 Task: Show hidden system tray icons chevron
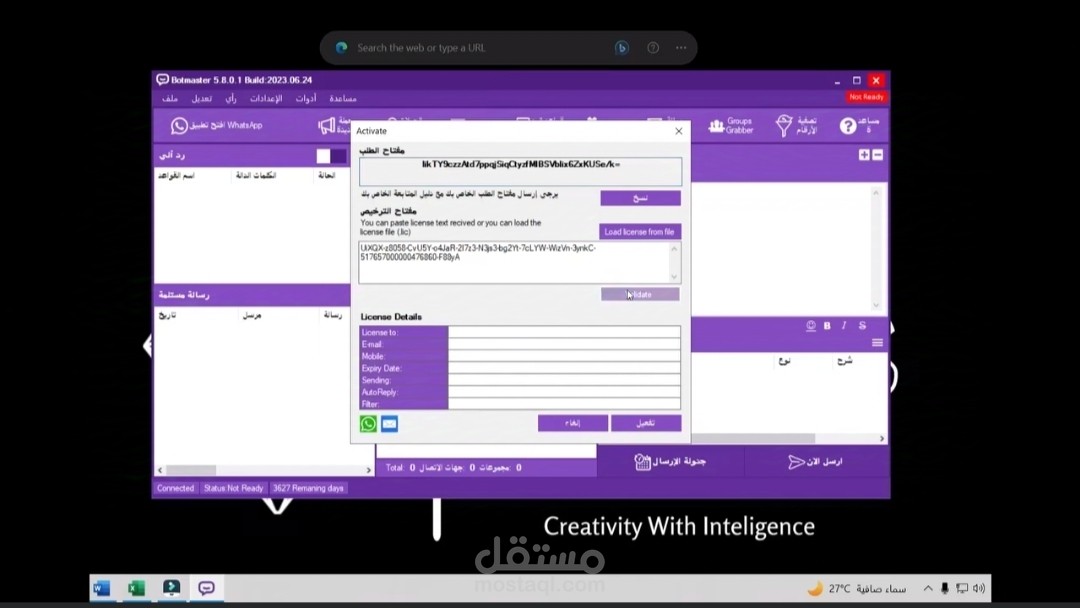coord(928,588)
